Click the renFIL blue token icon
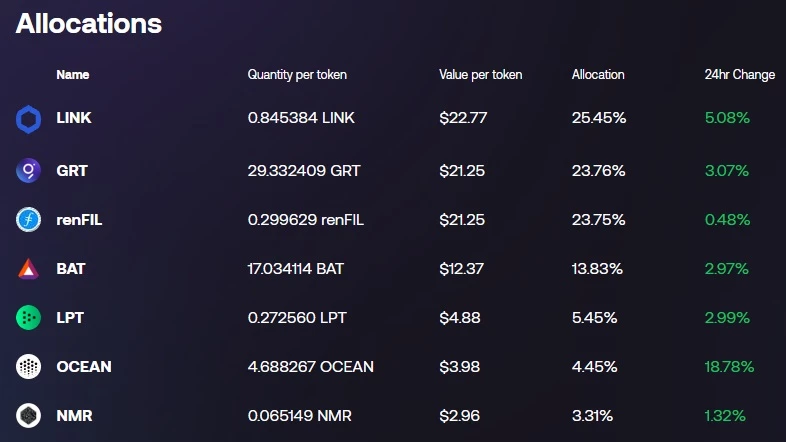This screenshot has height=442, width=786. pos(28,219)
